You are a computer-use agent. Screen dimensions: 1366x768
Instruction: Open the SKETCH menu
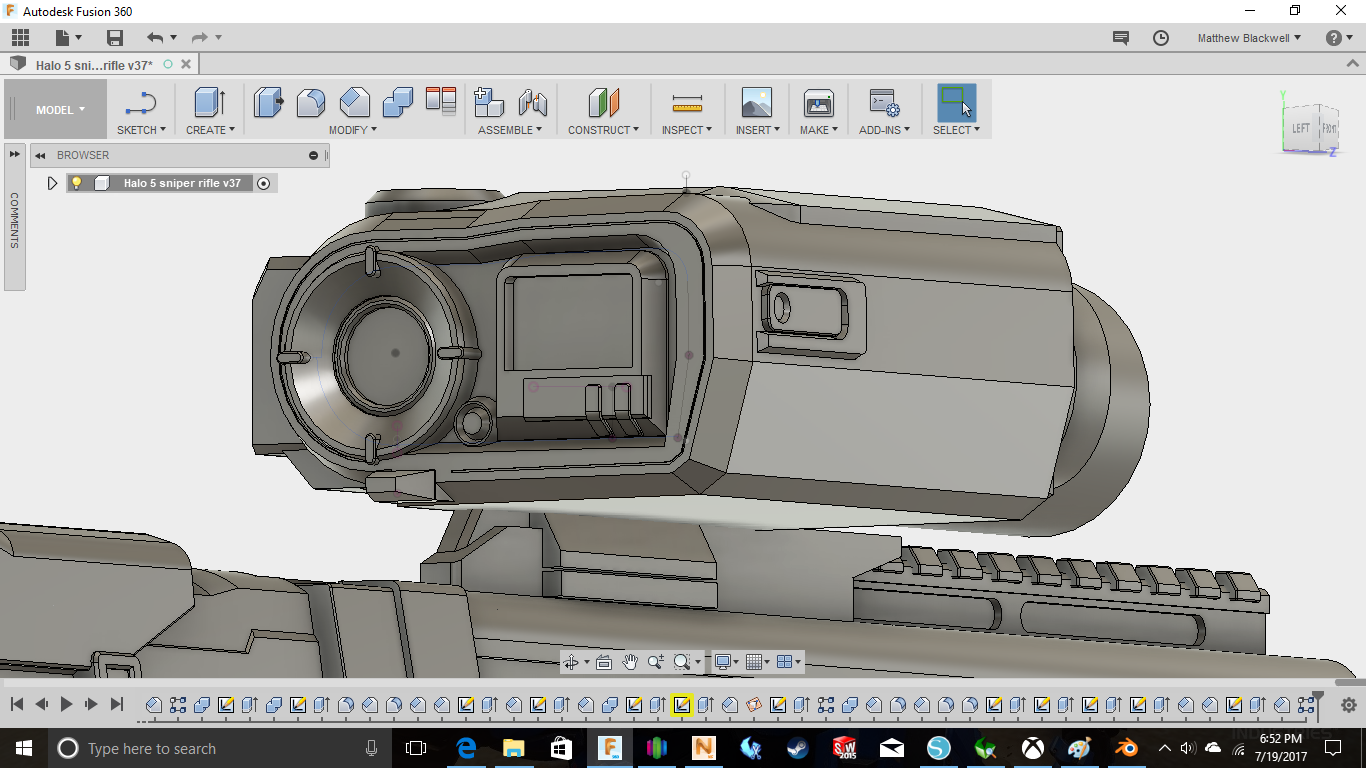tap(141, 130)
